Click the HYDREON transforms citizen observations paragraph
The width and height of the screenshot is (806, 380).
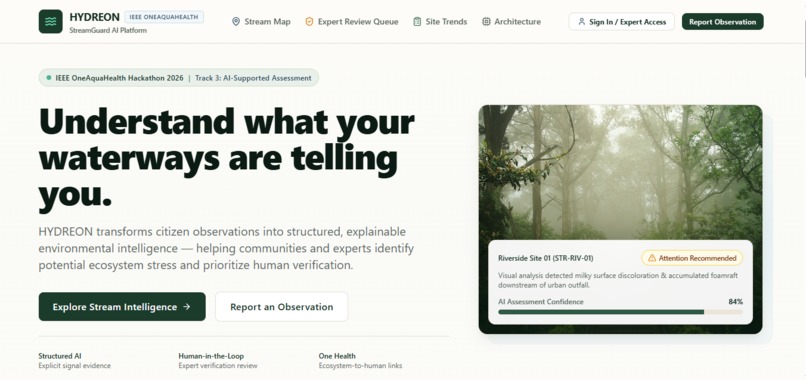226,248
